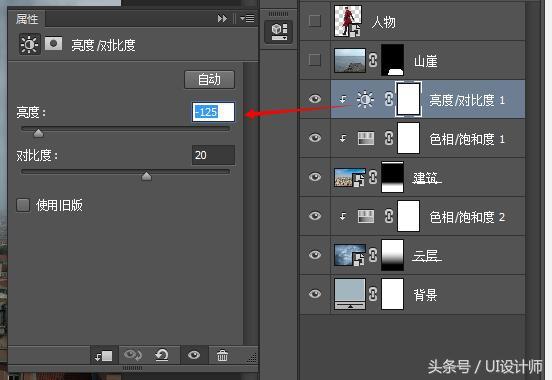Hide the 背景 layer
The height and width of the screenshot is (380, 552).
pos(315,293)
